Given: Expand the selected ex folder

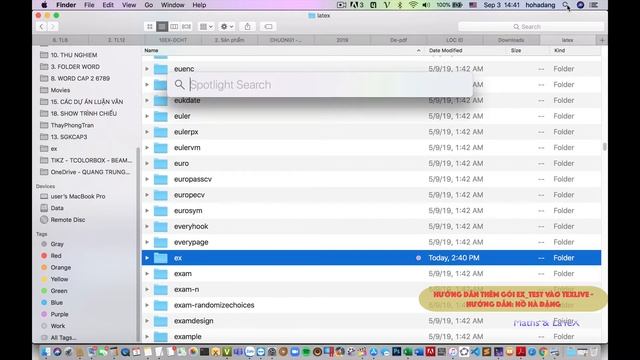Looking at the screenshot, I should (x=147, y=258).
